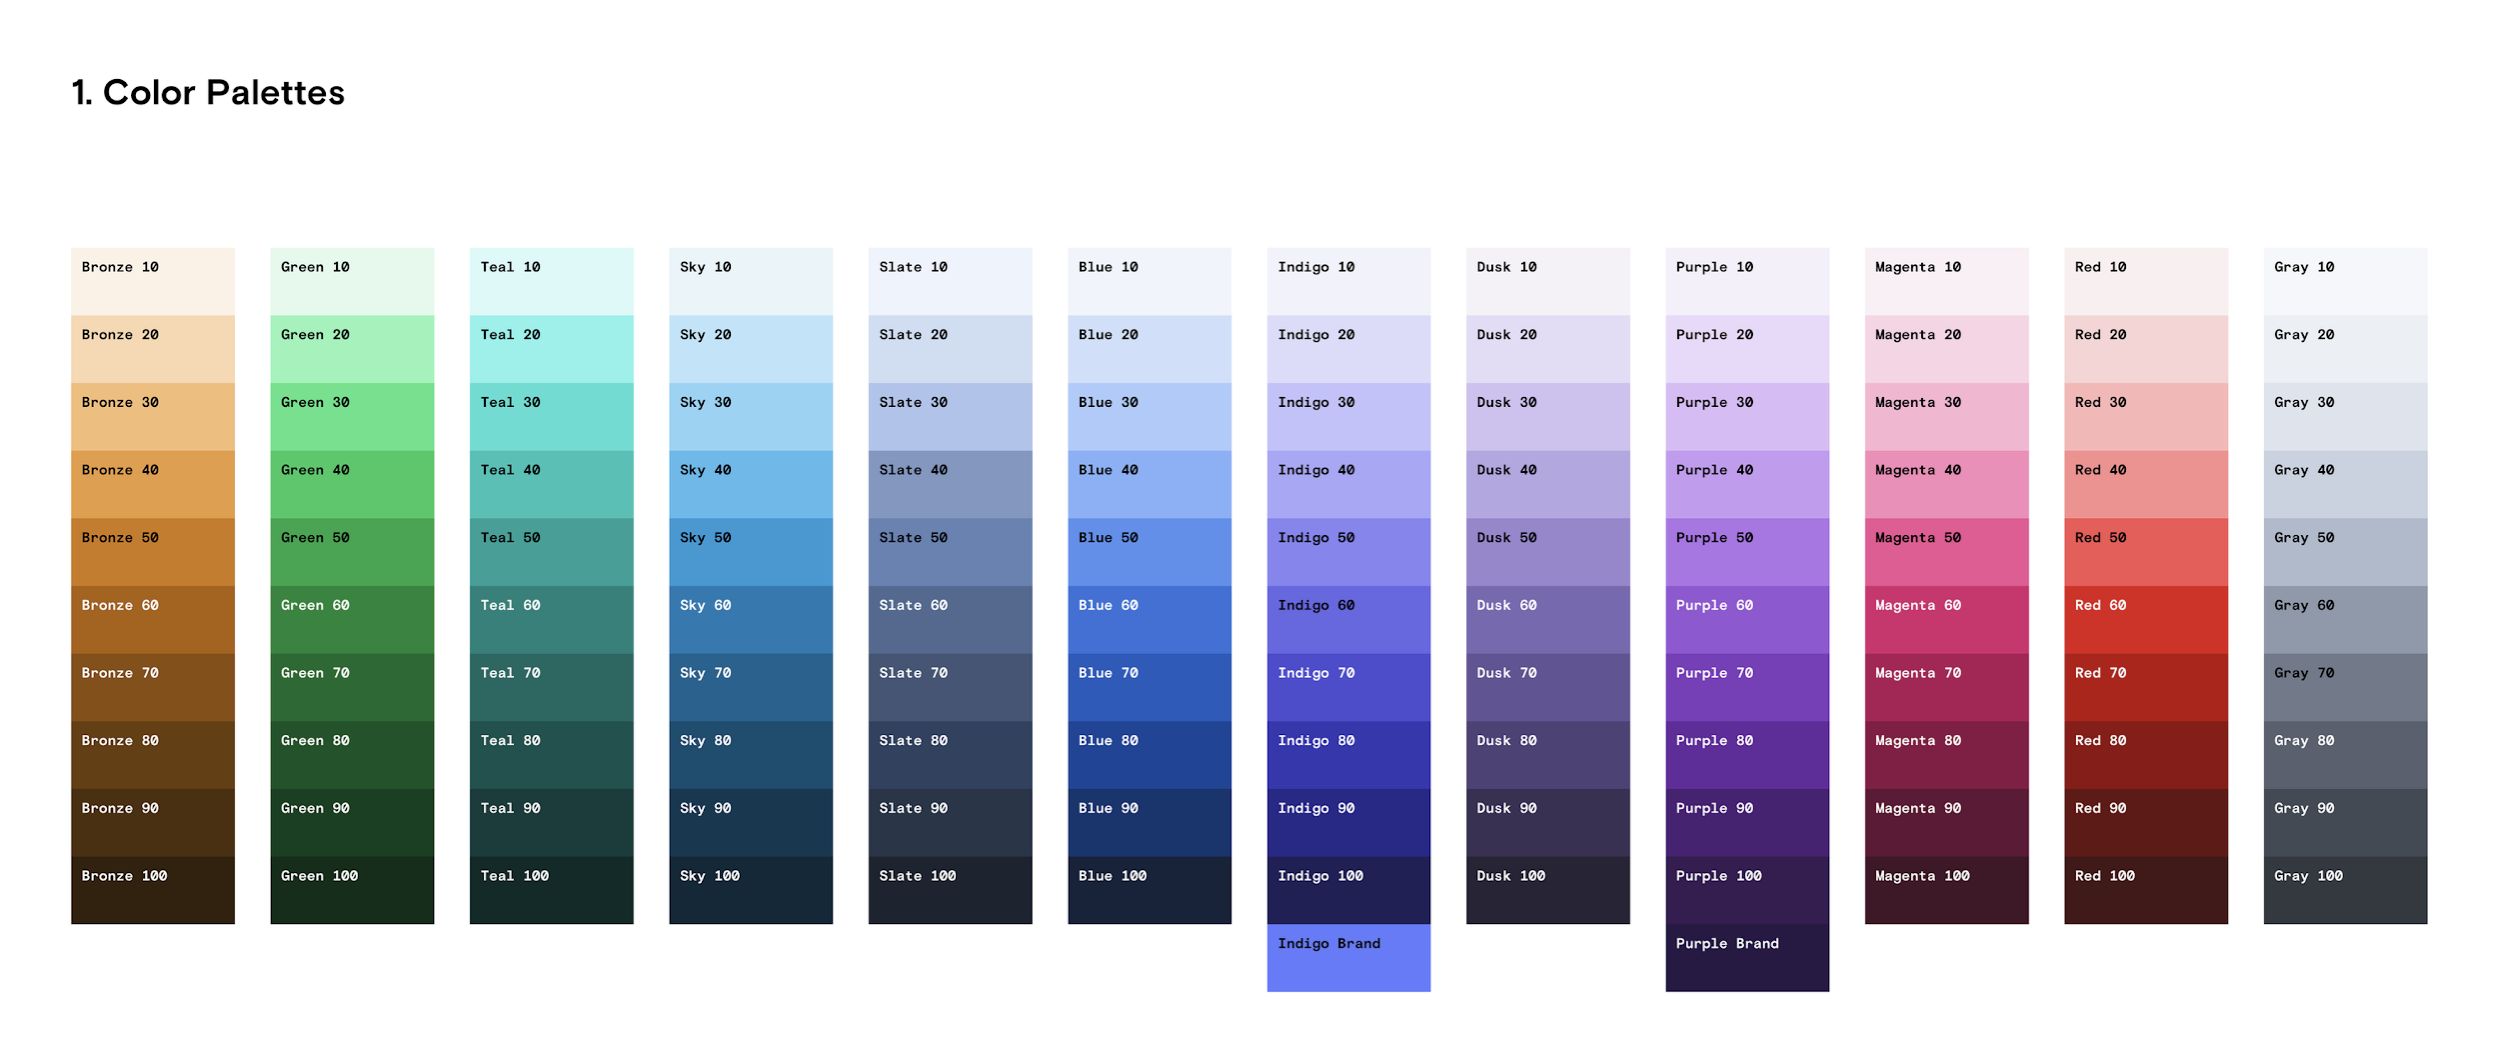Select the Purple Brand swatch
The image size is (2499, 1063).
tap(1746, 957)
